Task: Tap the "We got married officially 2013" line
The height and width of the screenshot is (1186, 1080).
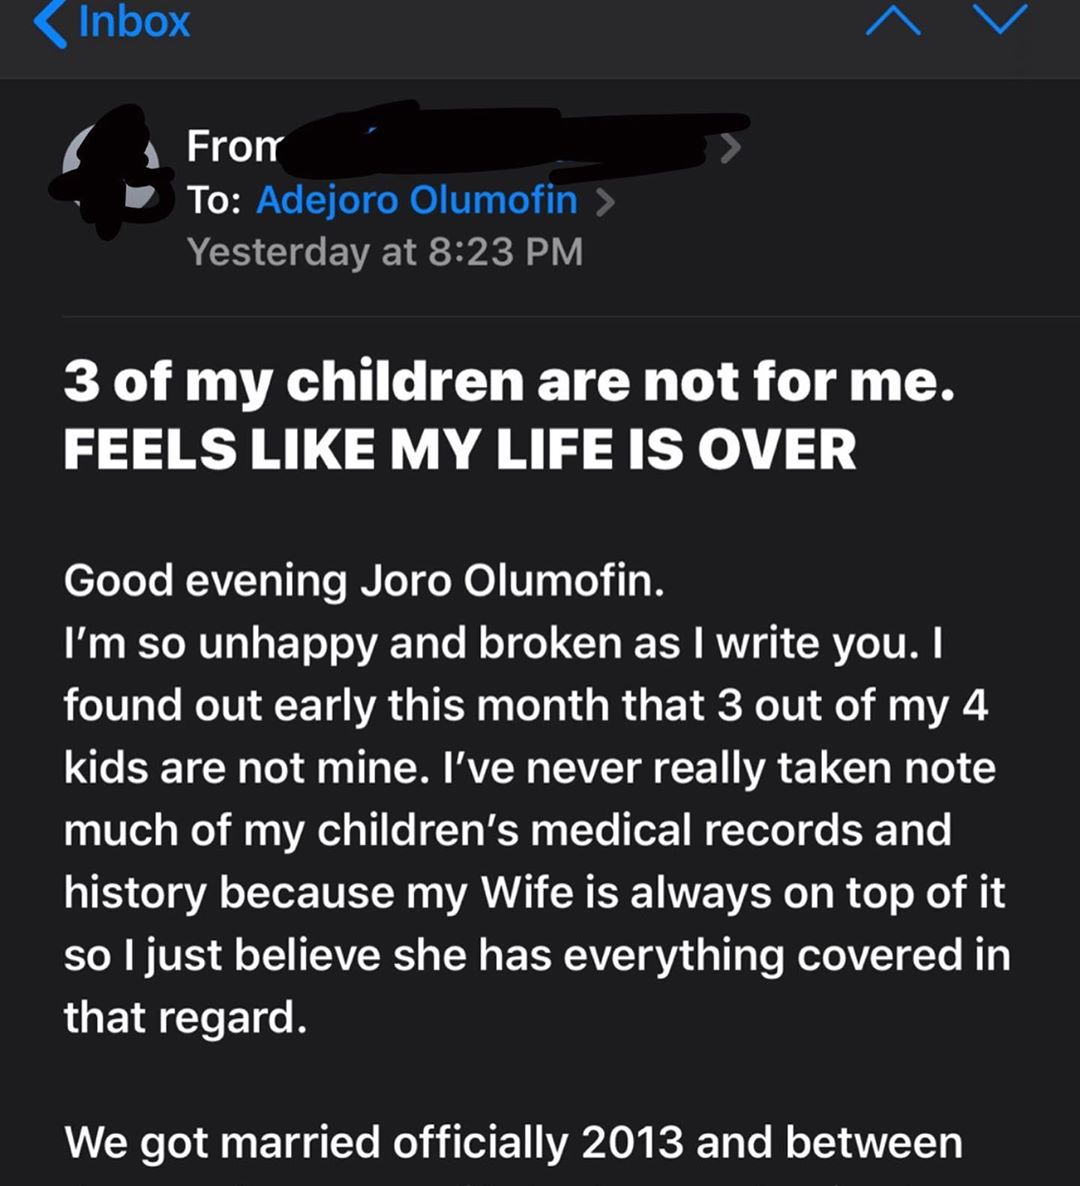Action: point(513,1143)
